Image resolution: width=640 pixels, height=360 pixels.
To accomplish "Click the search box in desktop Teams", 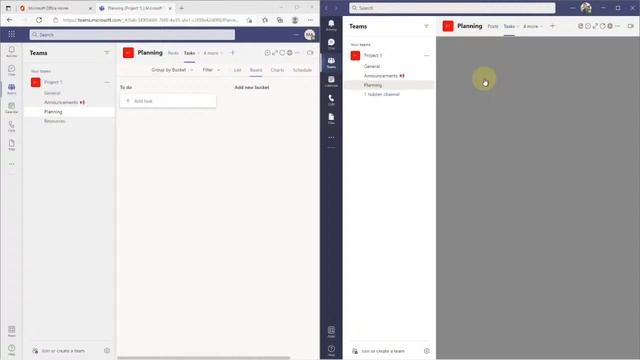I will click(x=452, y=8).
